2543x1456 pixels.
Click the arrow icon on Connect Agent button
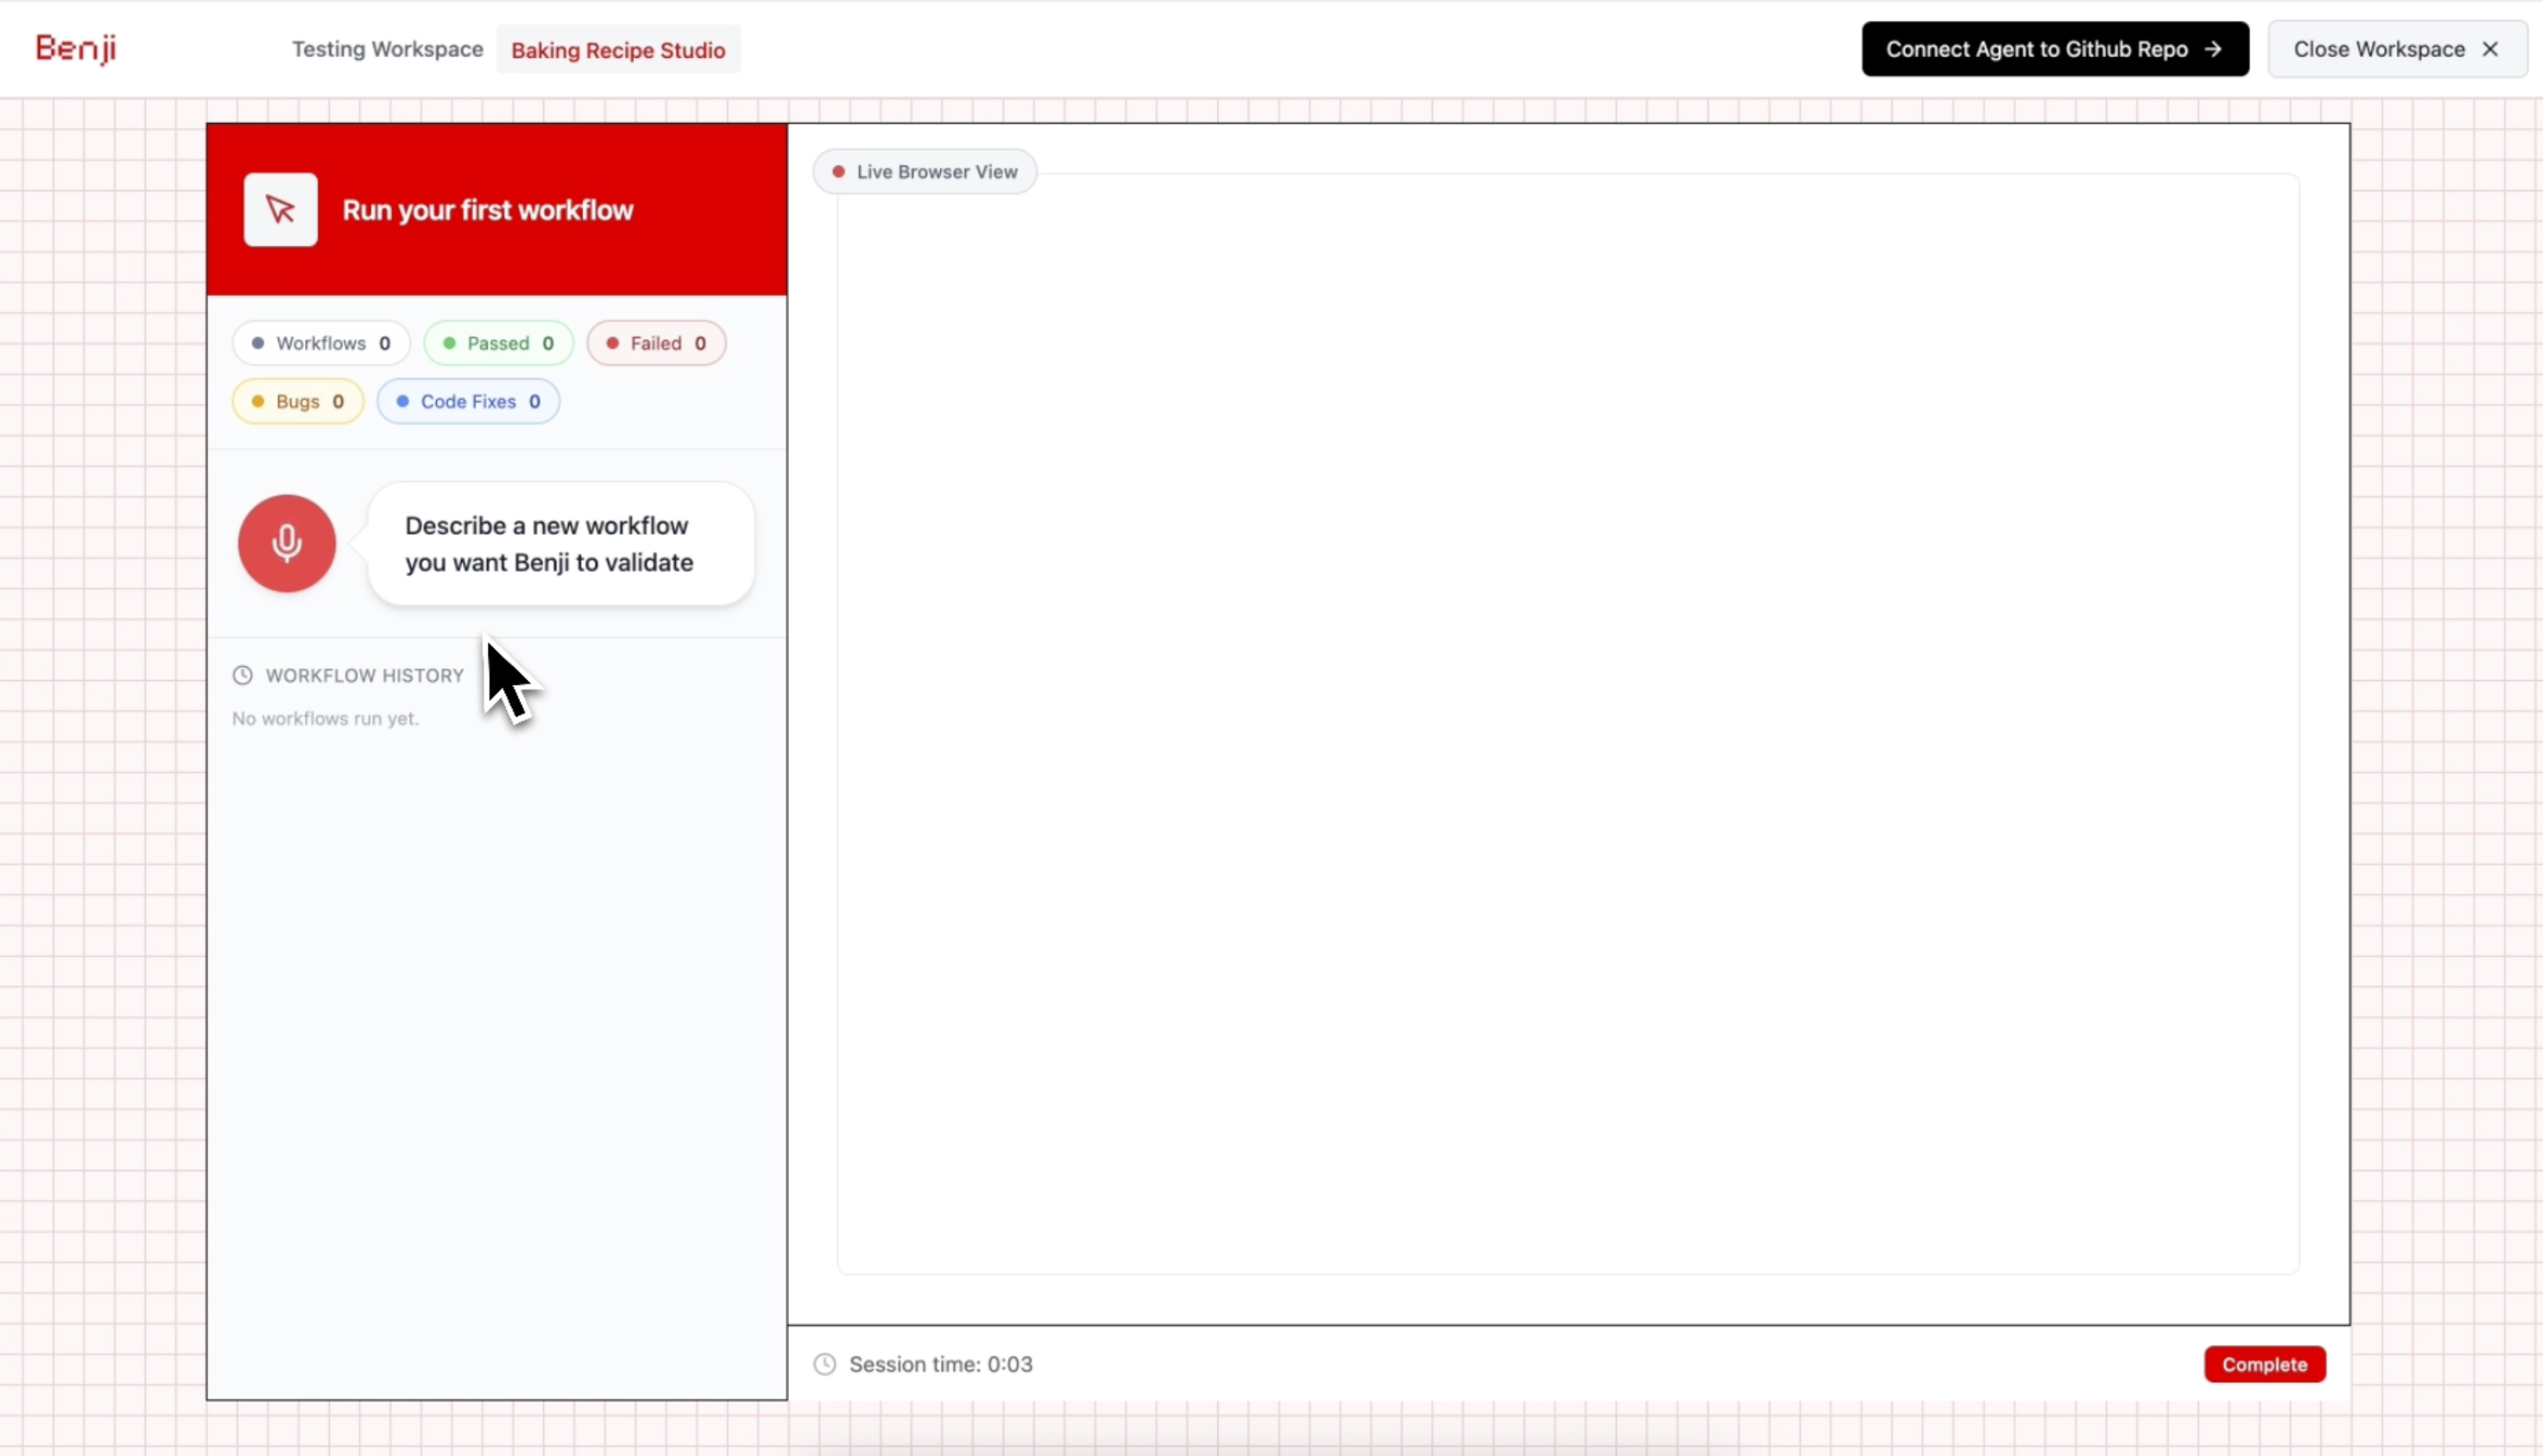pos(2213,49)
